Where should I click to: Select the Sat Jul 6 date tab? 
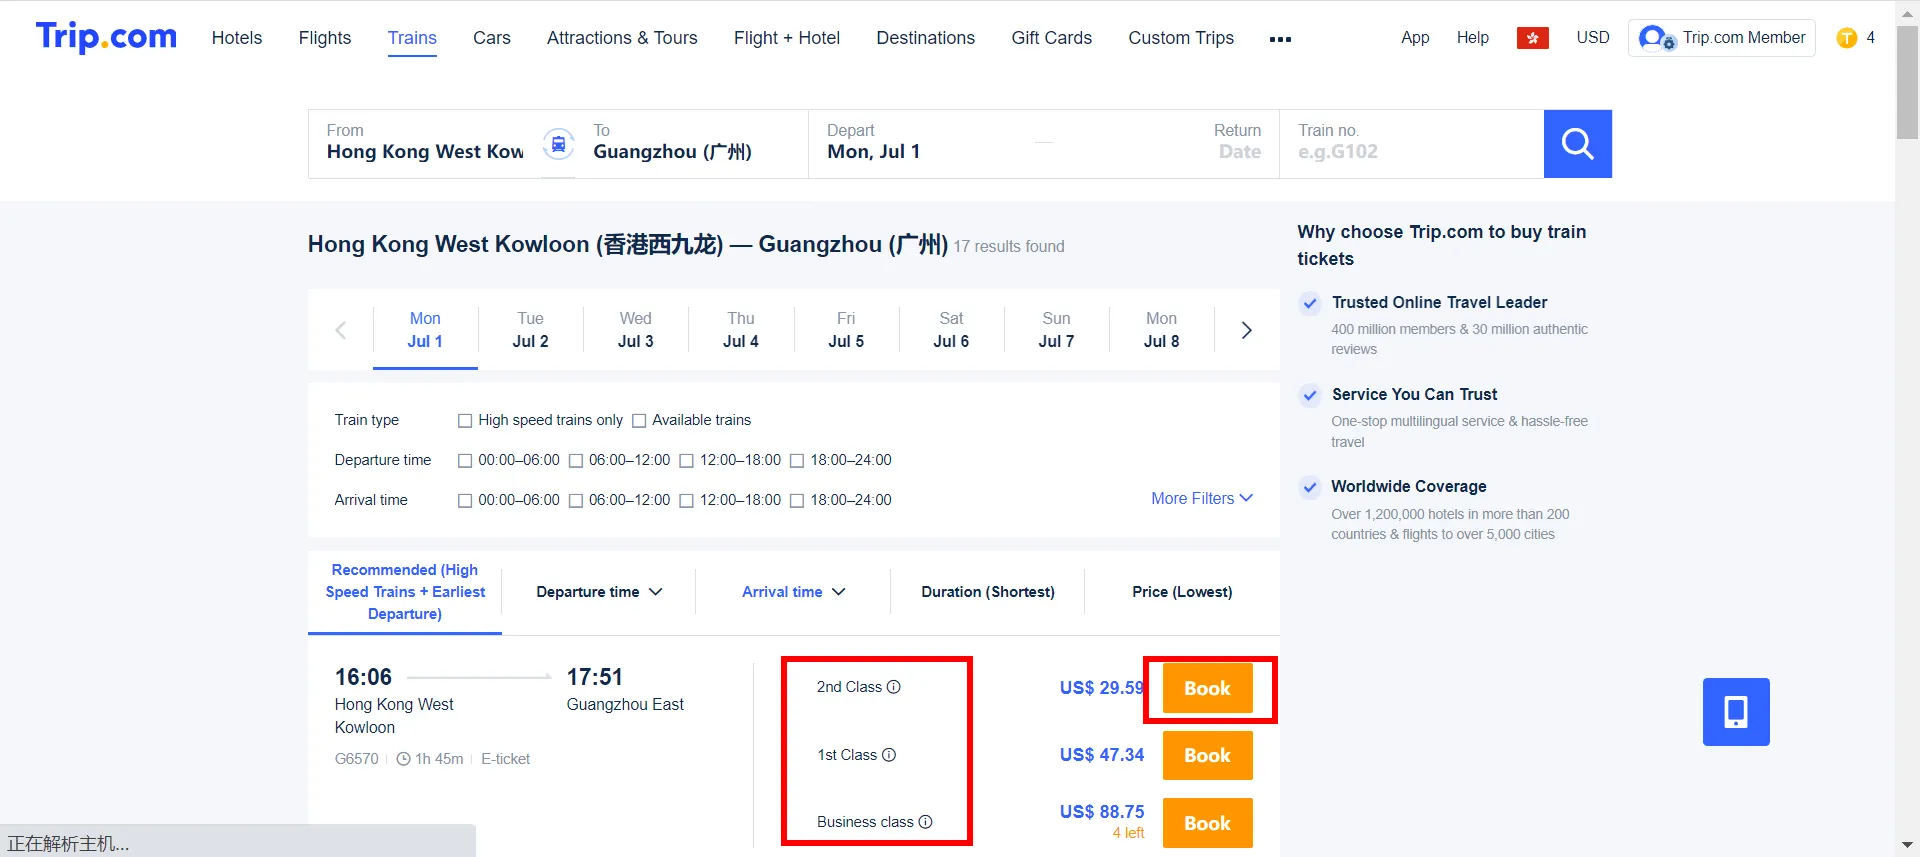[x=951, y=330]
